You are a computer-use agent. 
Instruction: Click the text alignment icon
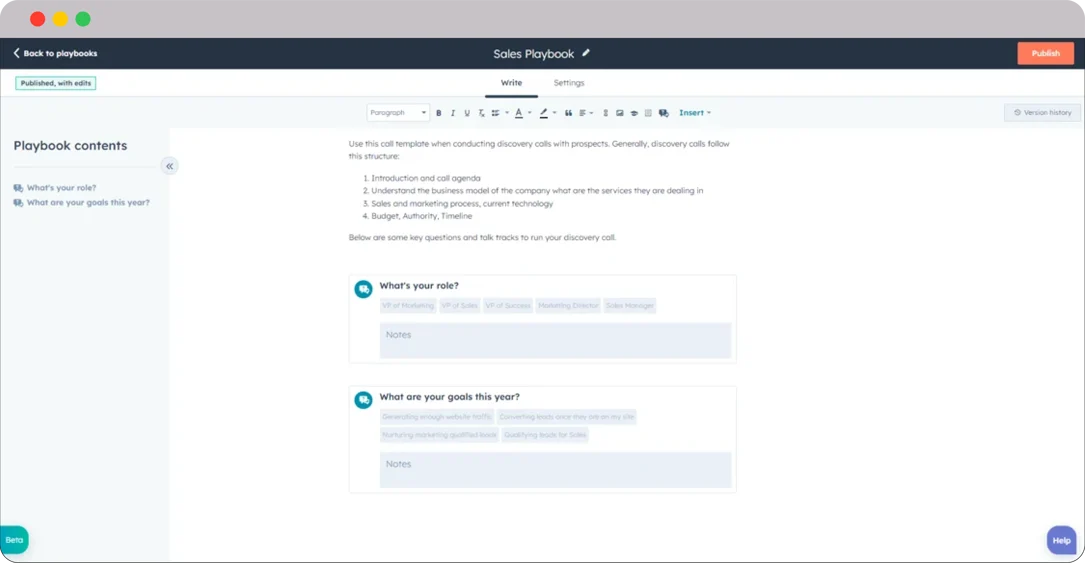[x=583, y=113]
